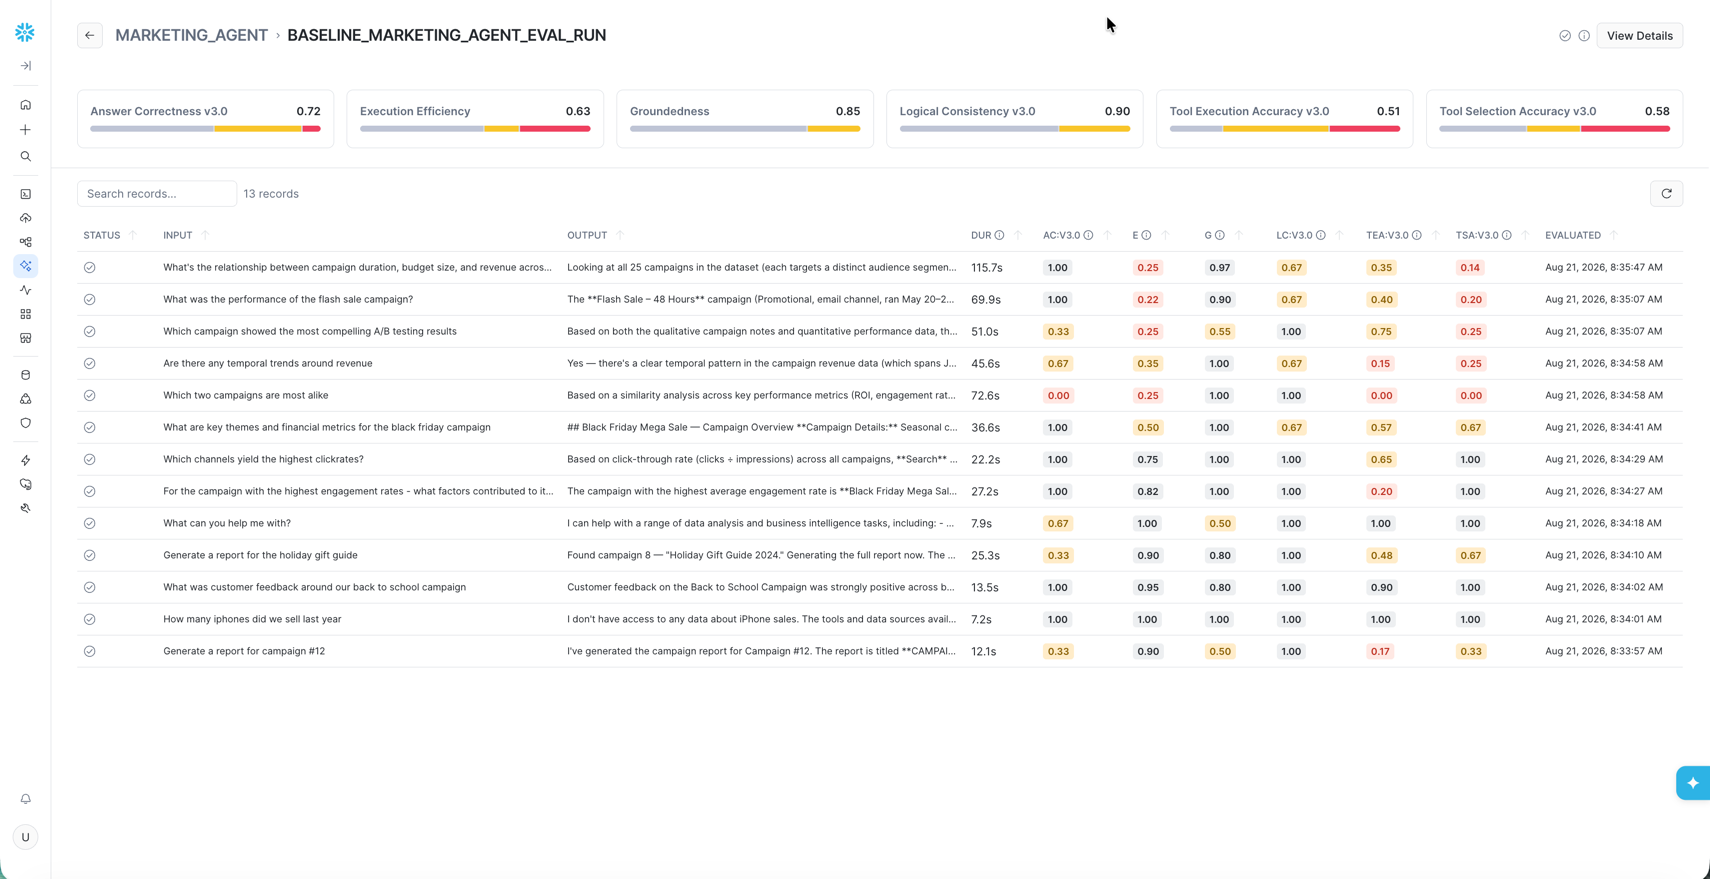
Task: Select the Execution Efficiency metric card
Action: [x=475, y=119]
